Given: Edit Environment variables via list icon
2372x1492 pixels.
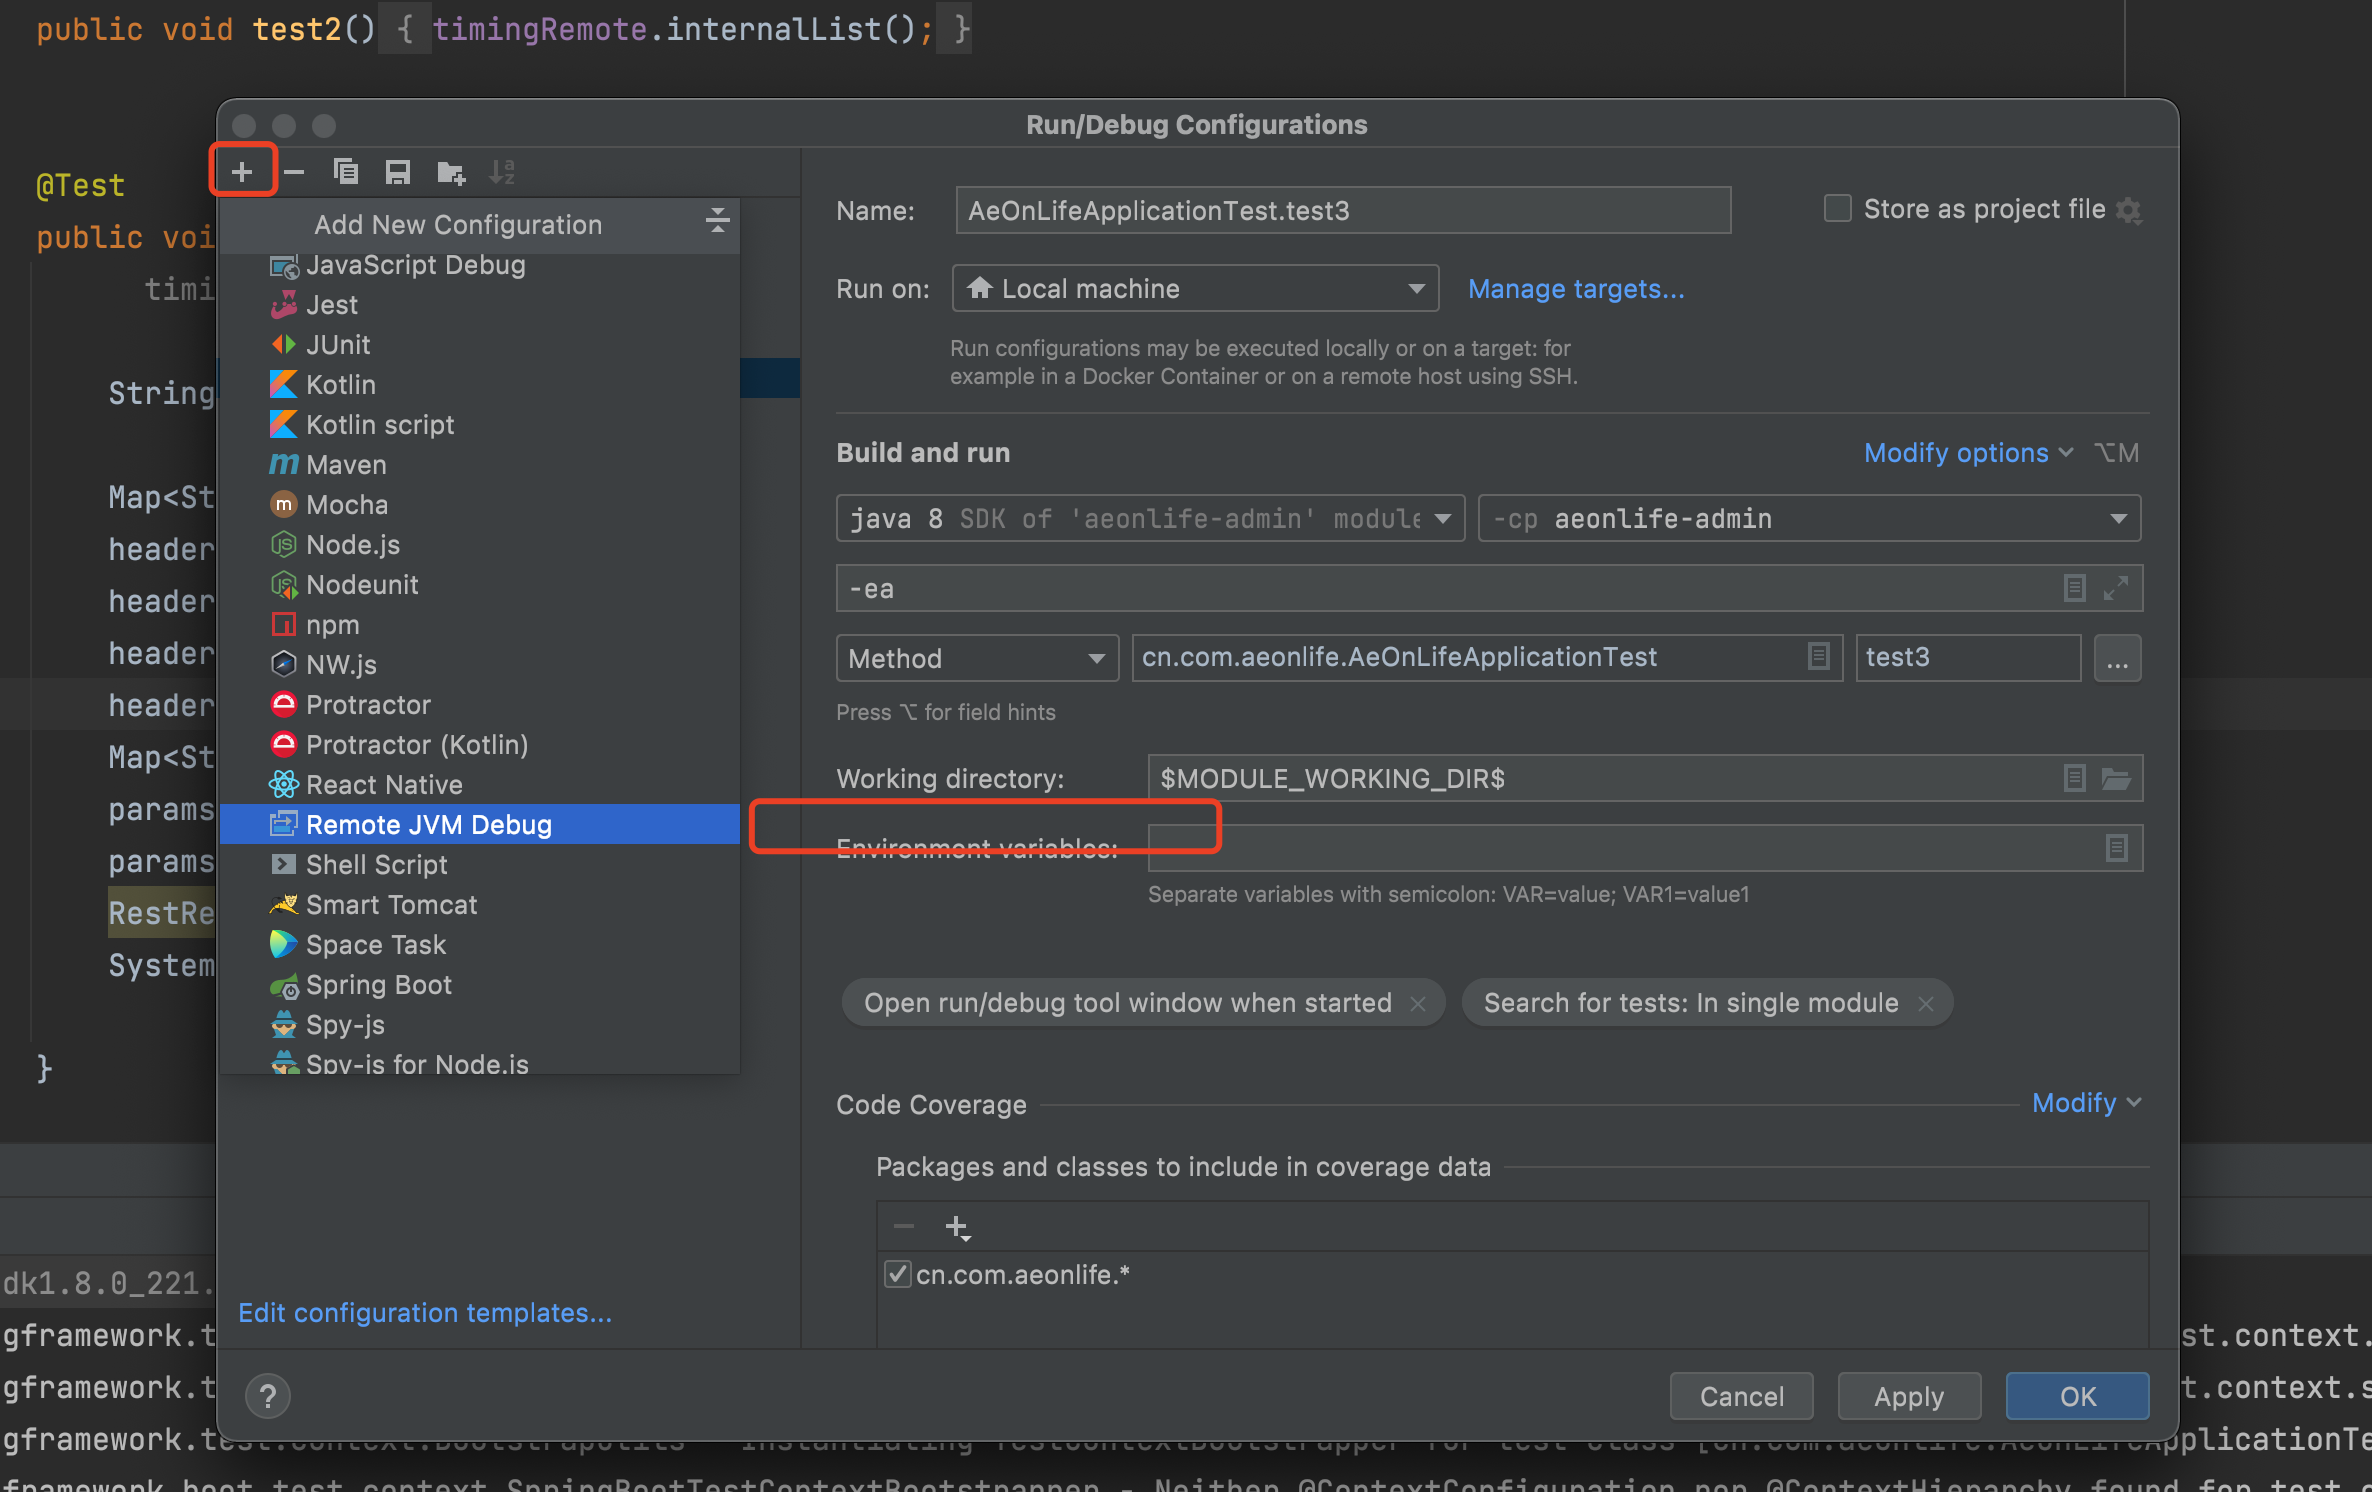Looking at the screenshot, I should [2116, 848].
